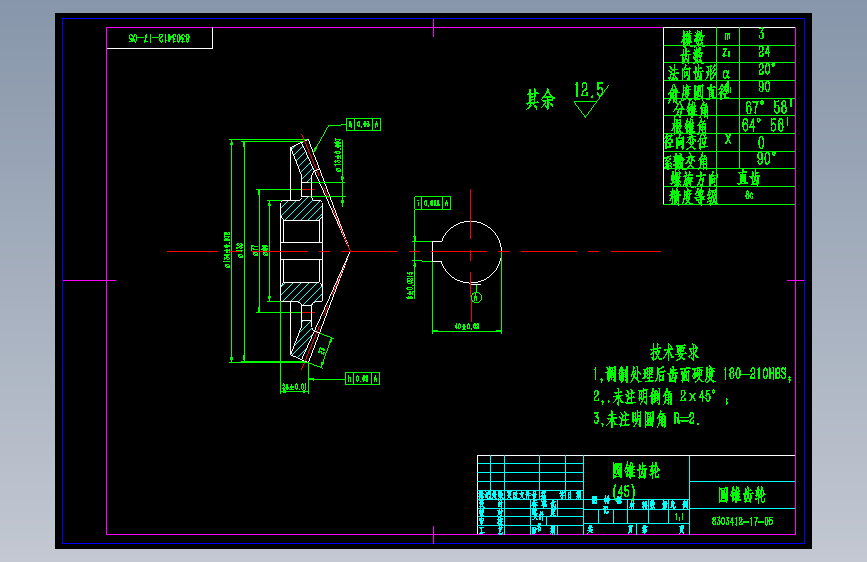
Task: Click the 技术要求 heading
Action: click(674, 352)
